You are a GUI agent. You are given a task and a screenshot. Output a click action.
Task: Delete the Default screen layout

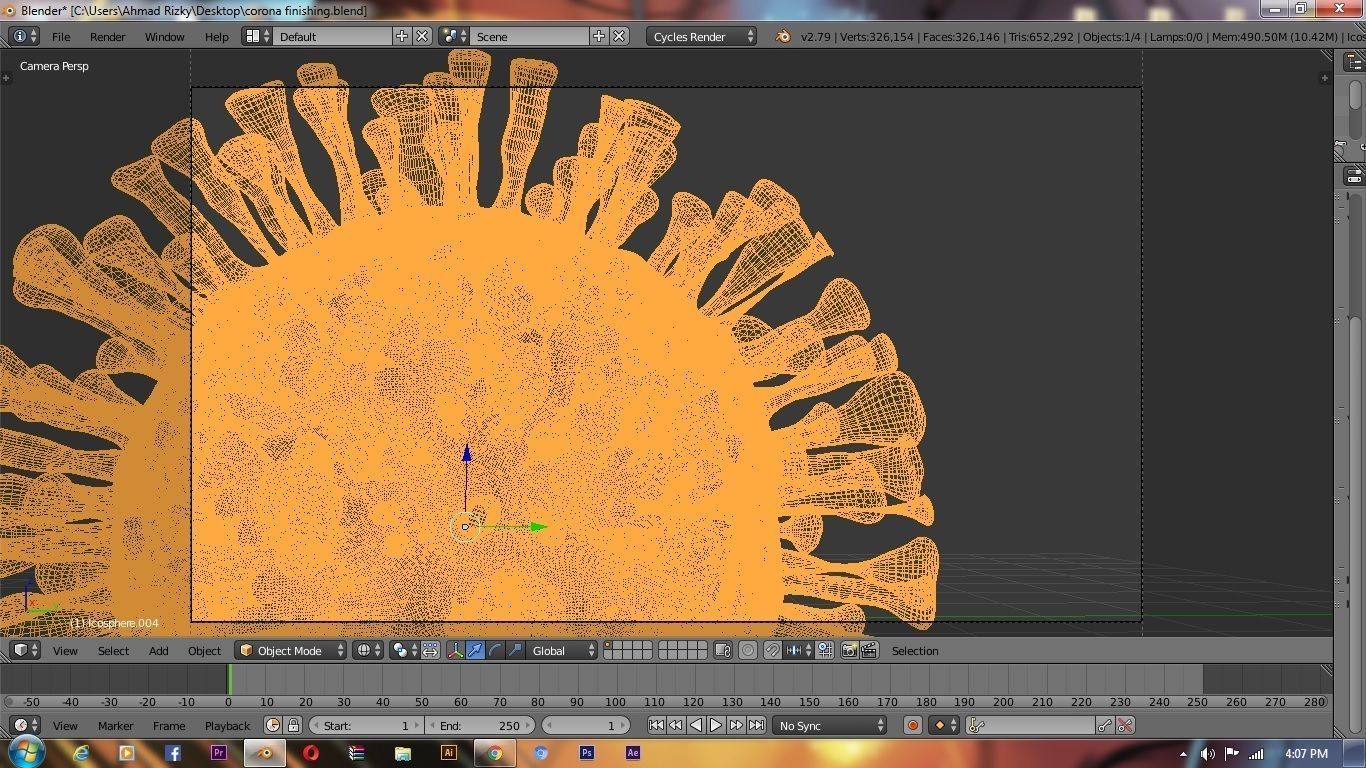click(x=422, y=36)
